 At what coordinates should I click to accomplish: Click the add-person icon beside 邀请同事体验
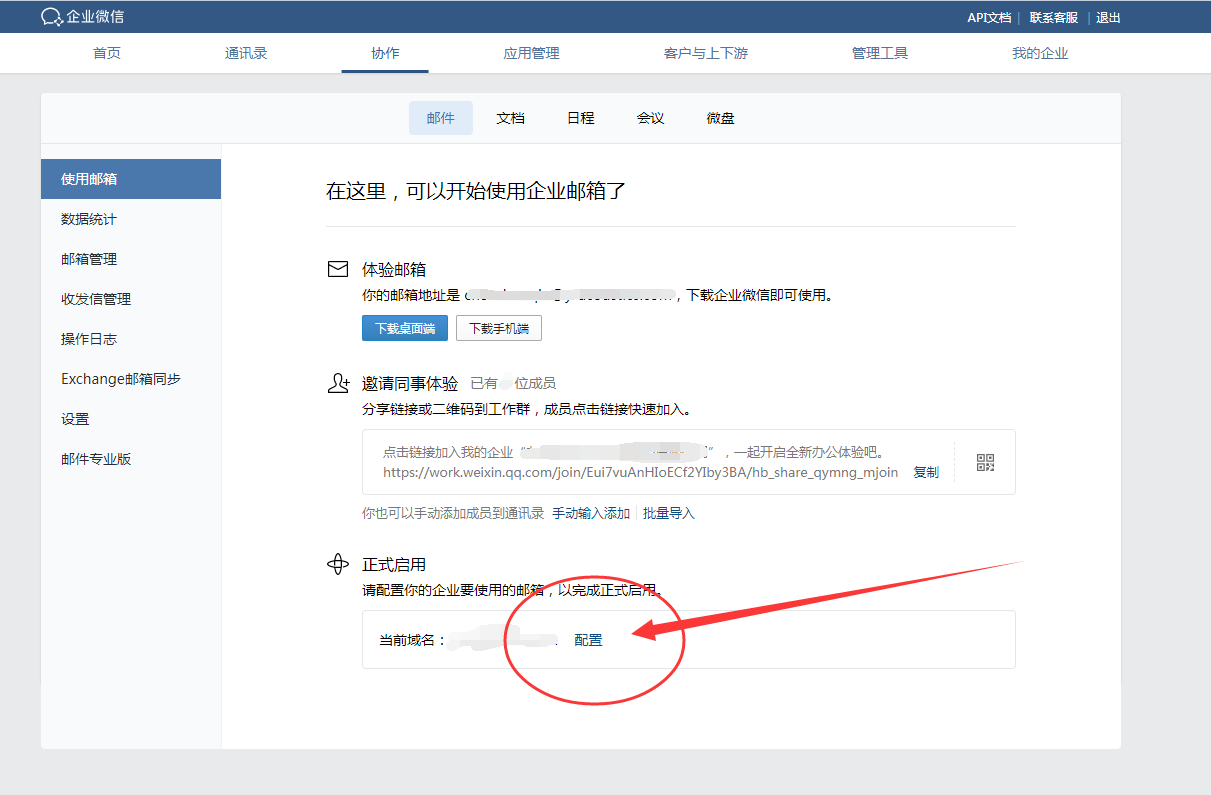[x=338, y=383]
